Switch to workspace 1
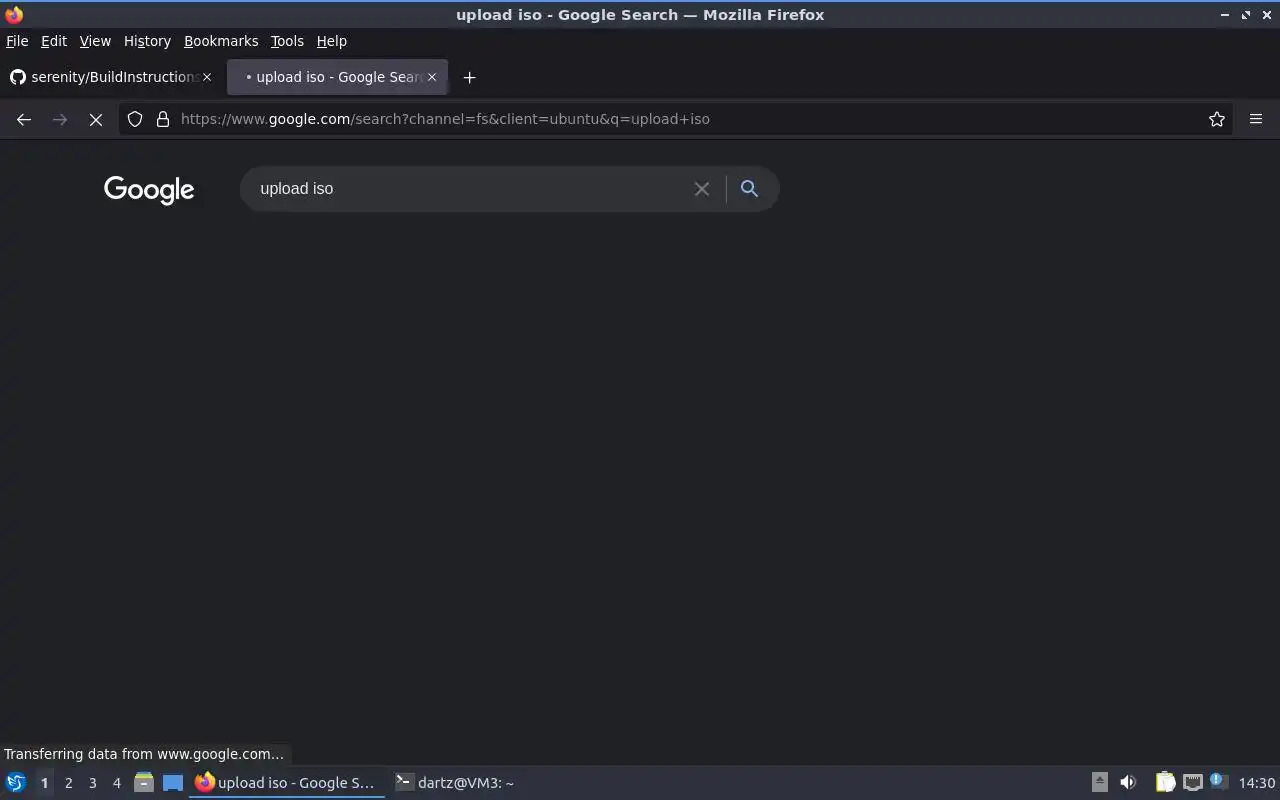 [x=44, y=783]
